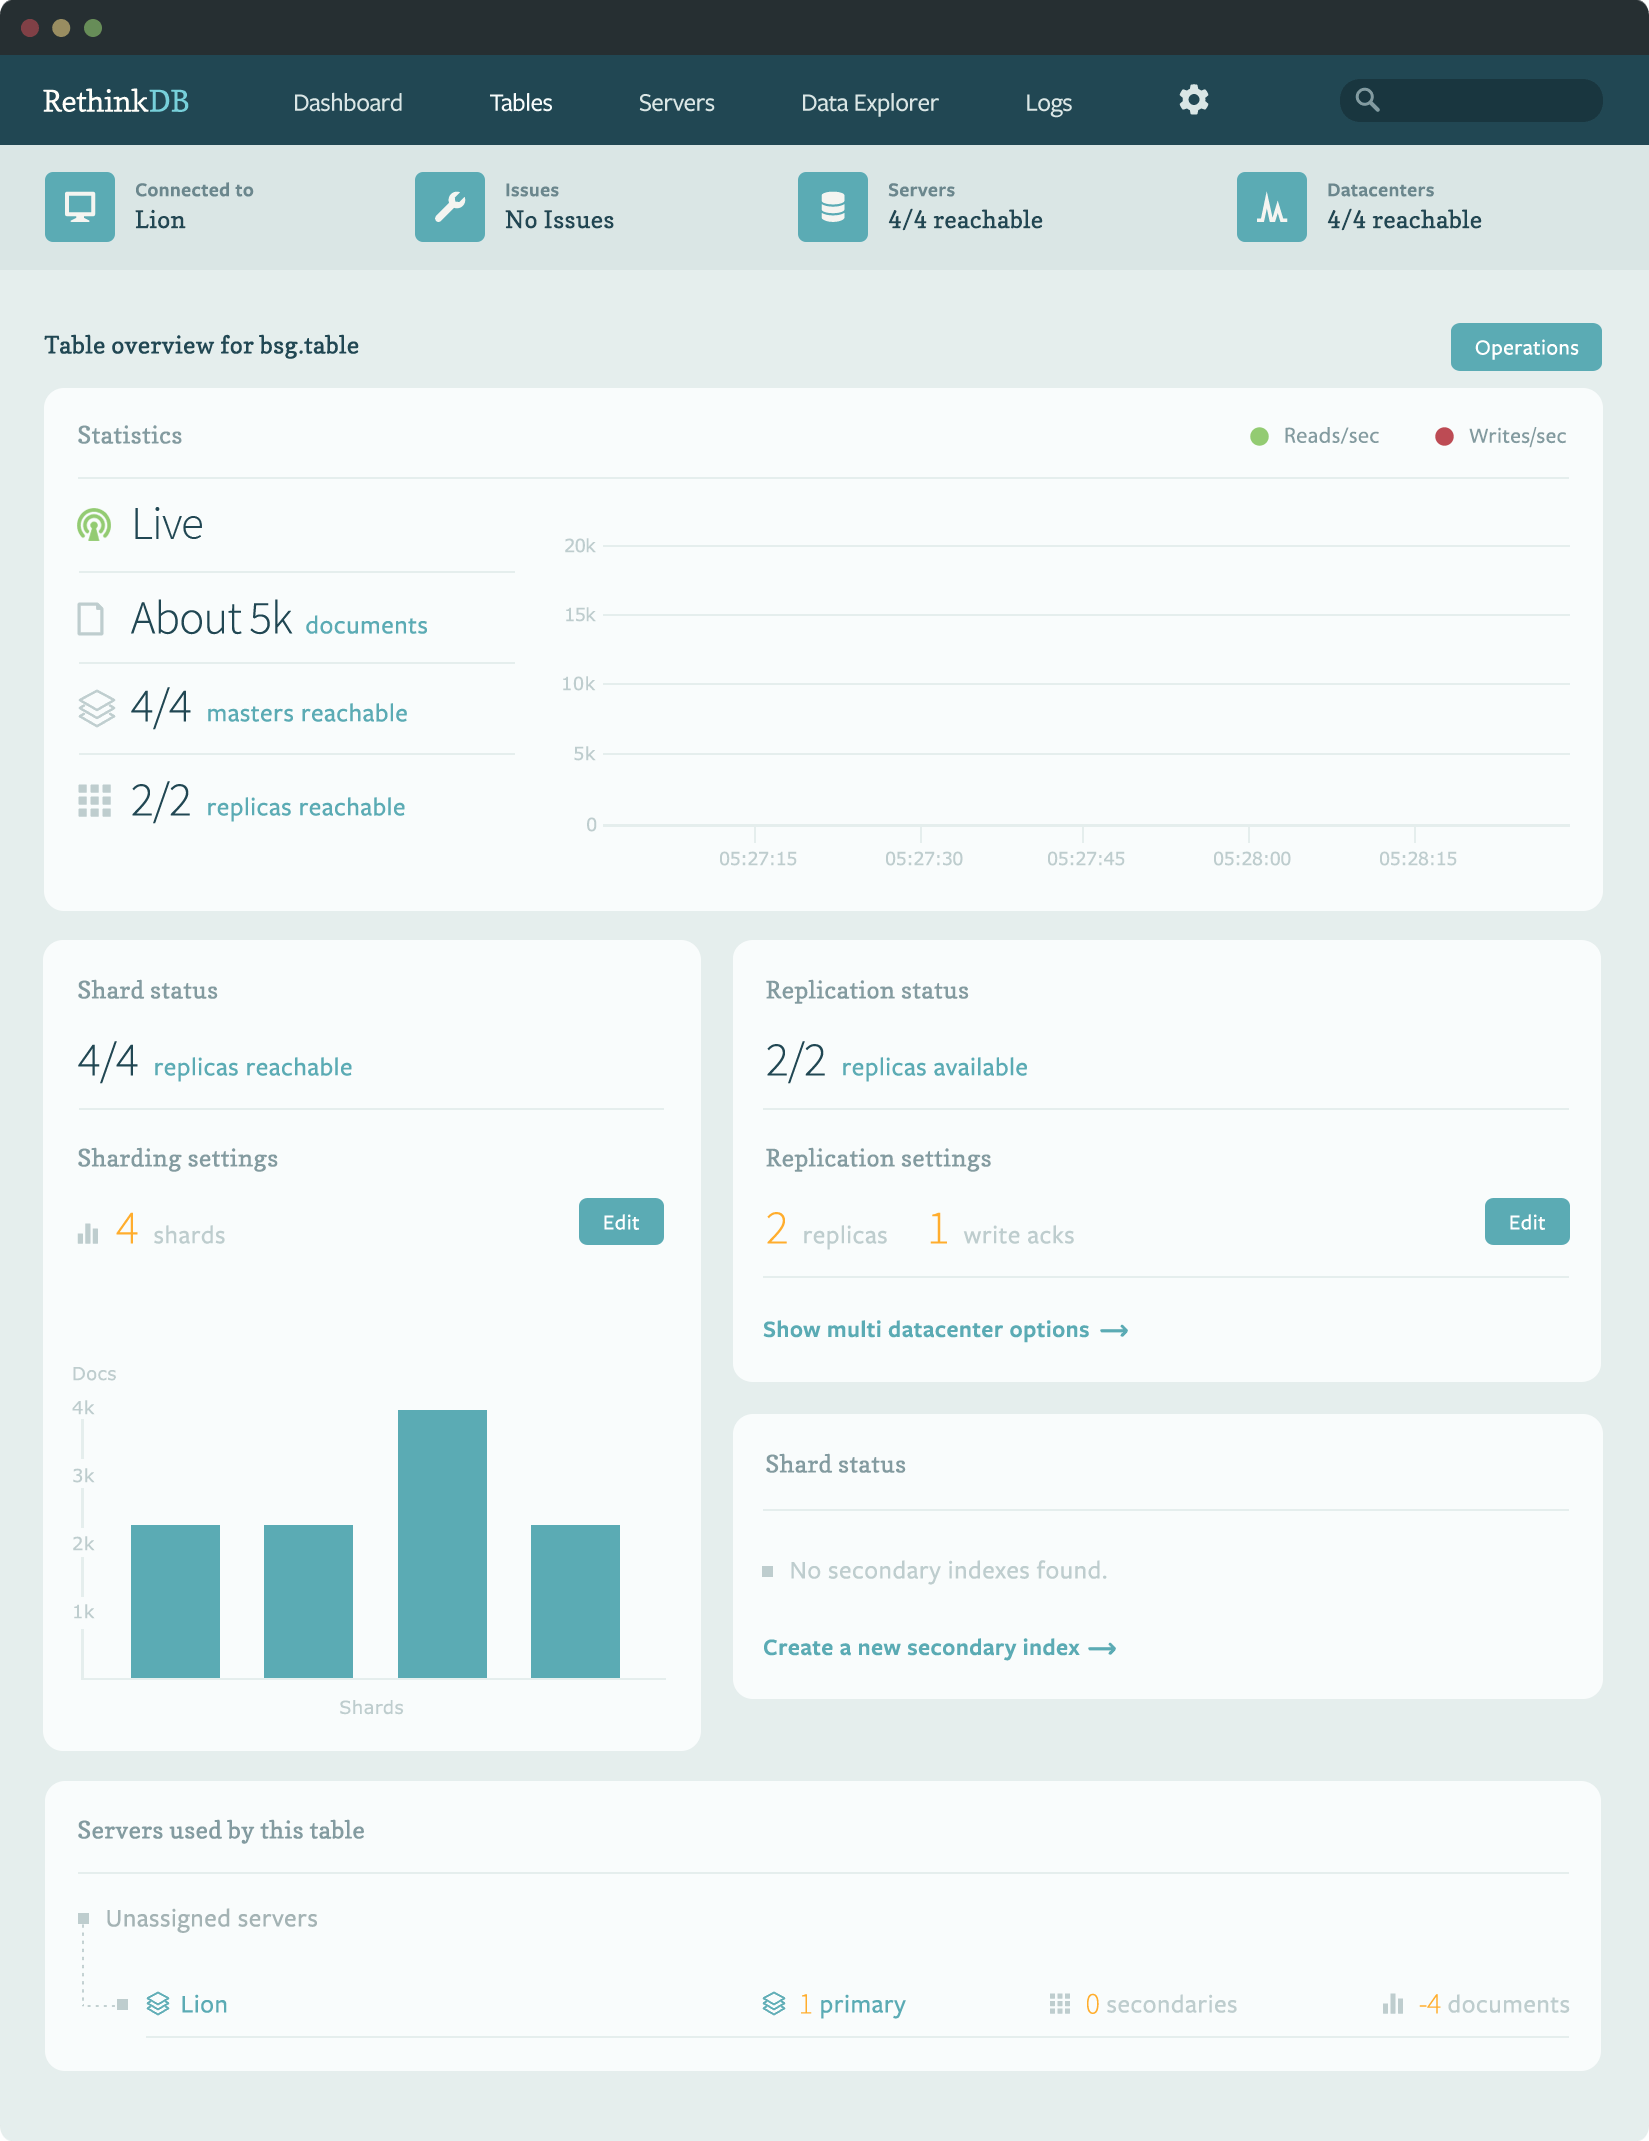Click the '2 replicas' setting value
Image resolution: width=1649 pixels, height=2141 pixels.
[x=826, y=1230]
